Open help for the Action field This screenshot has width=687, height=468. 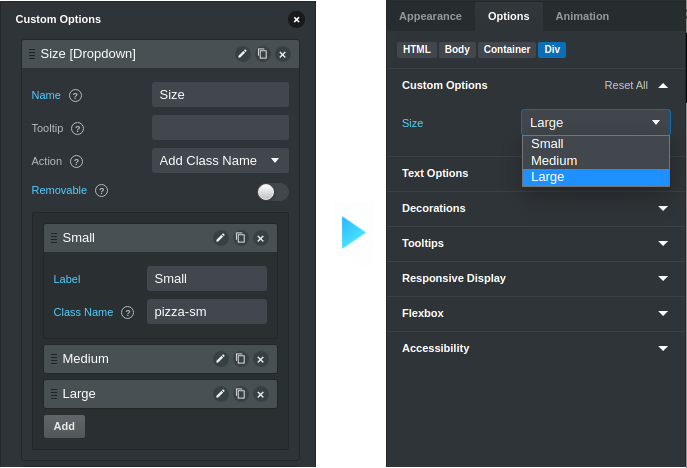click(76, 162)
